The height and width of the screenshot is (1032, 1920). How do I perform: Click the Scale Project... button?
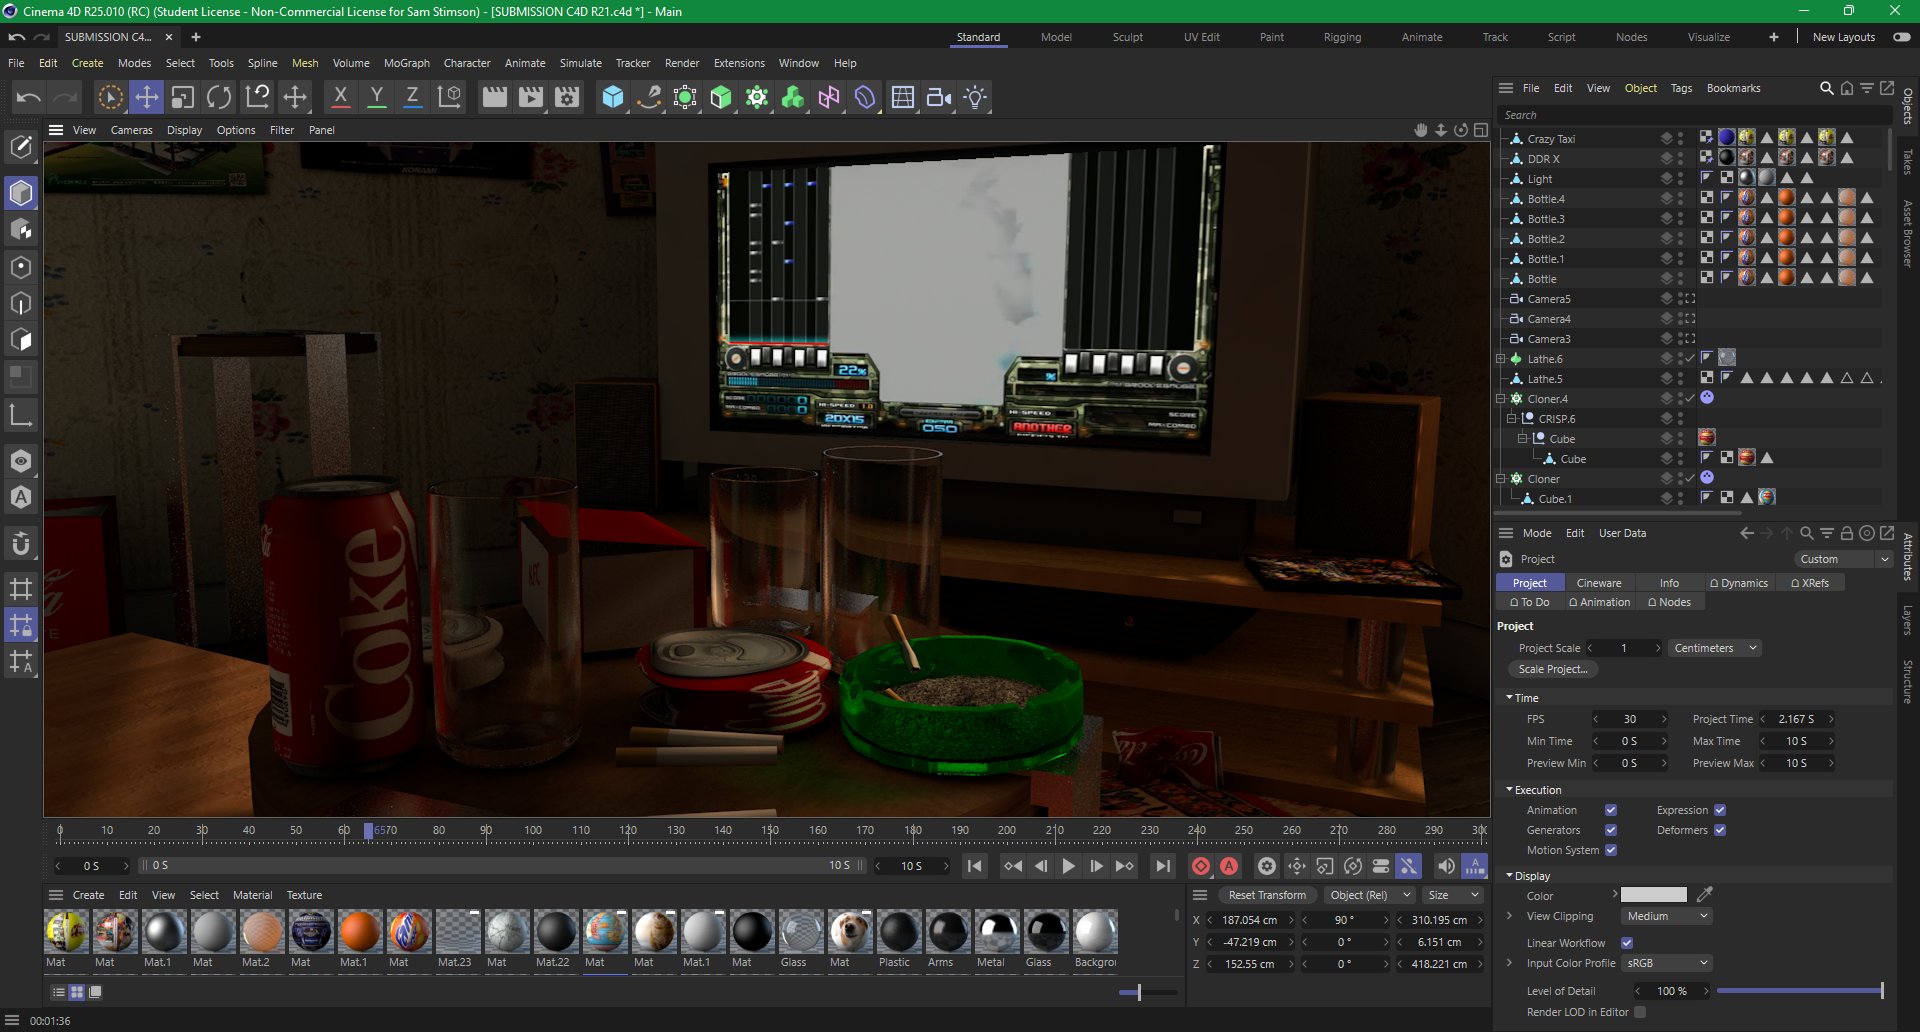(x=1552, y=669)
